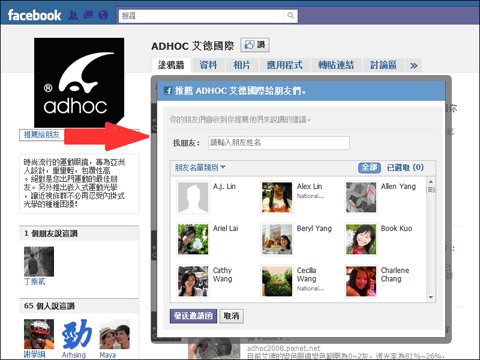Click the Maya fan photo
The image size is (480, 360).
(x=115, y=334)
